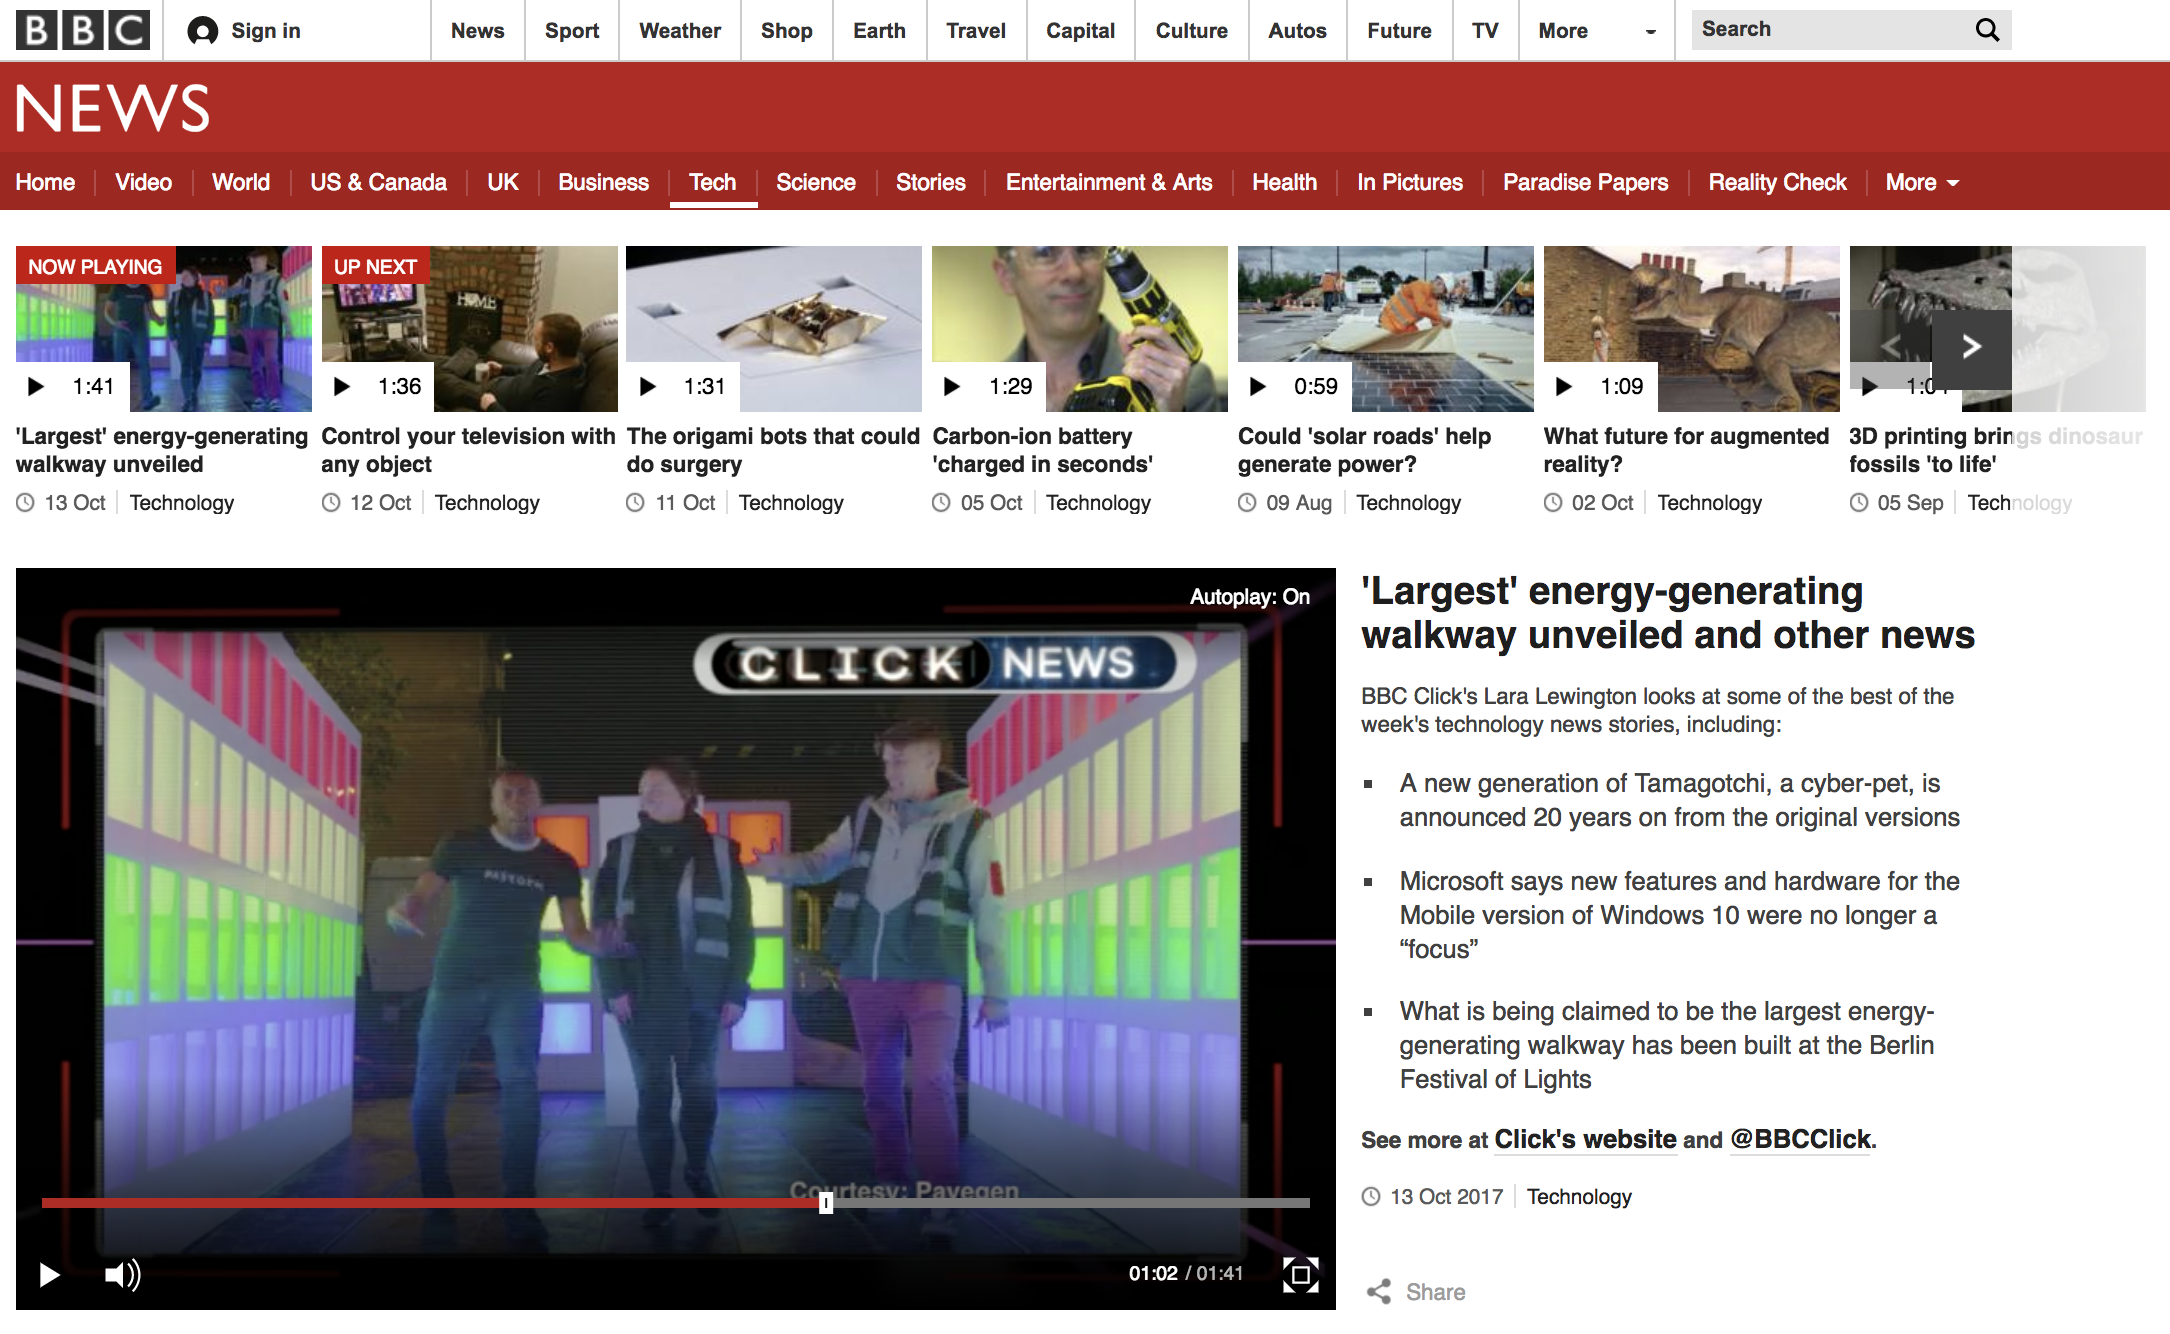Go to the World section
2170x1334 pixels.
pyautogui.click(x=241, y=182)
